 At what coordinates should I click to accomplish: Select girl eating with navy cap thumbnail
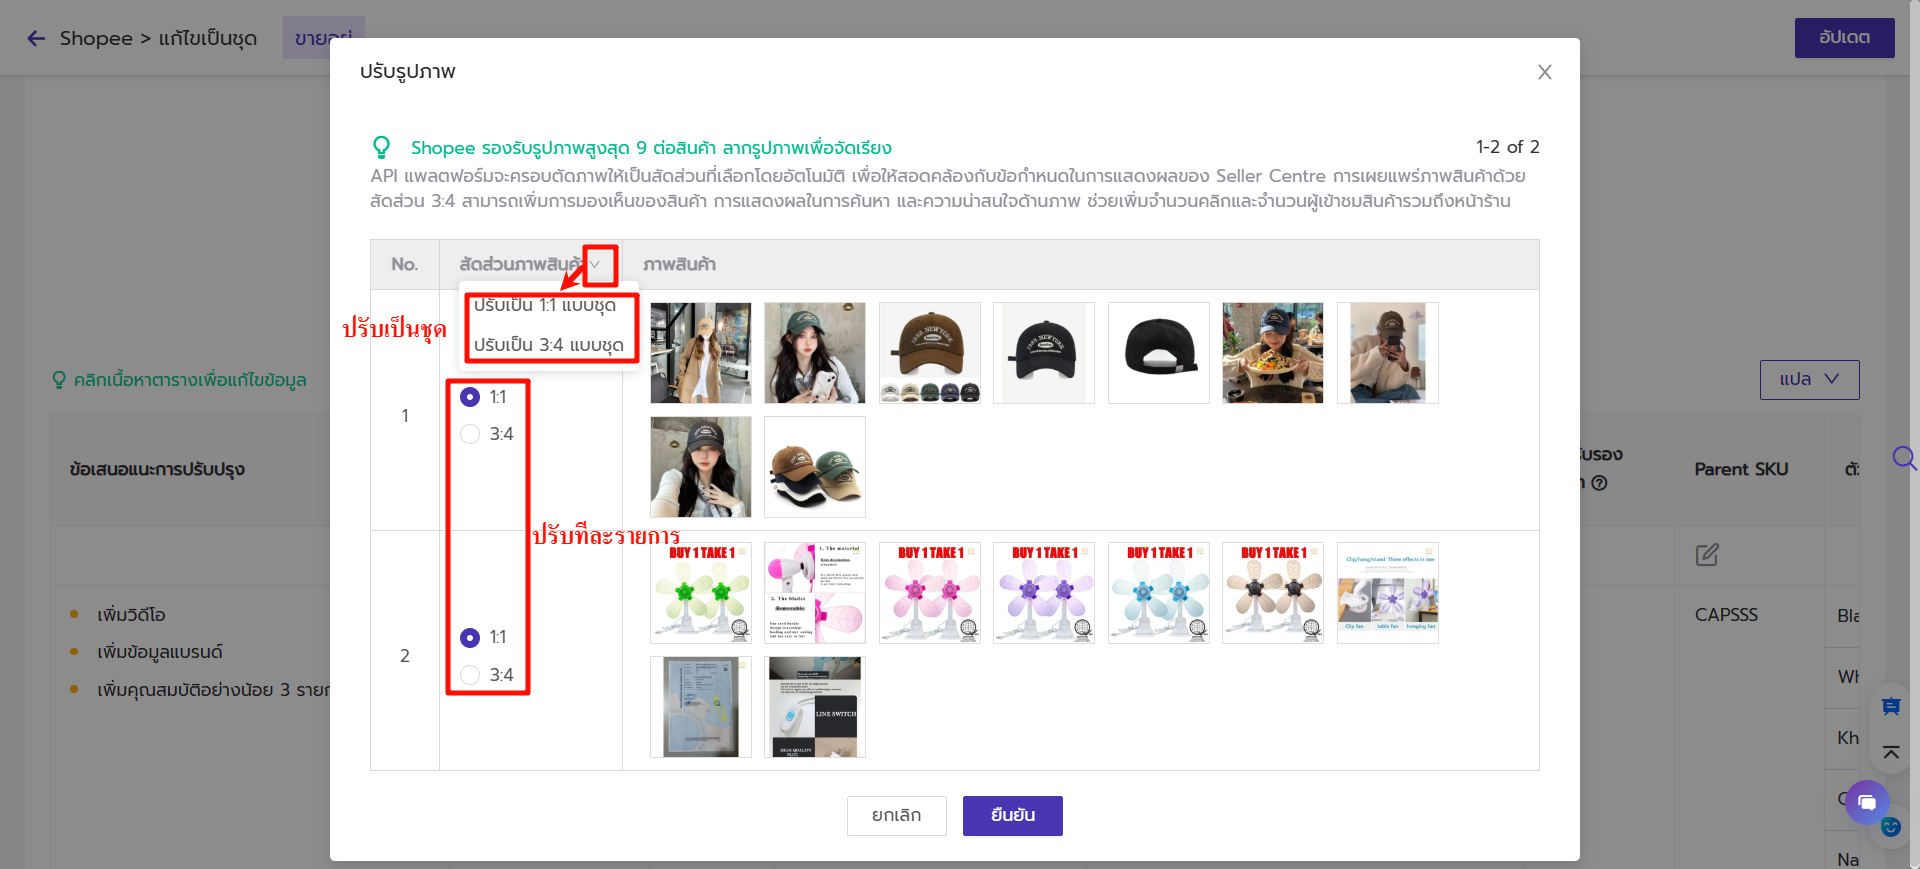[x=1273, y=353]
